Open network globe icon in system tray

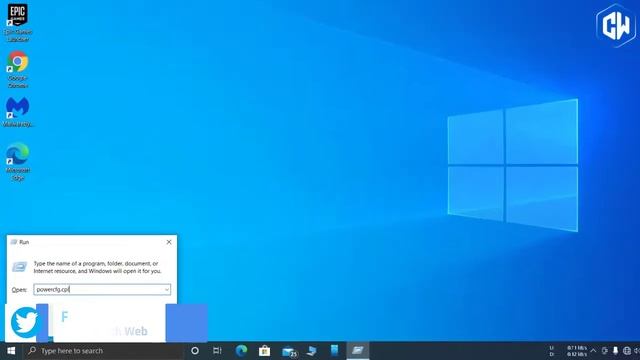click(x=627, y=351)
